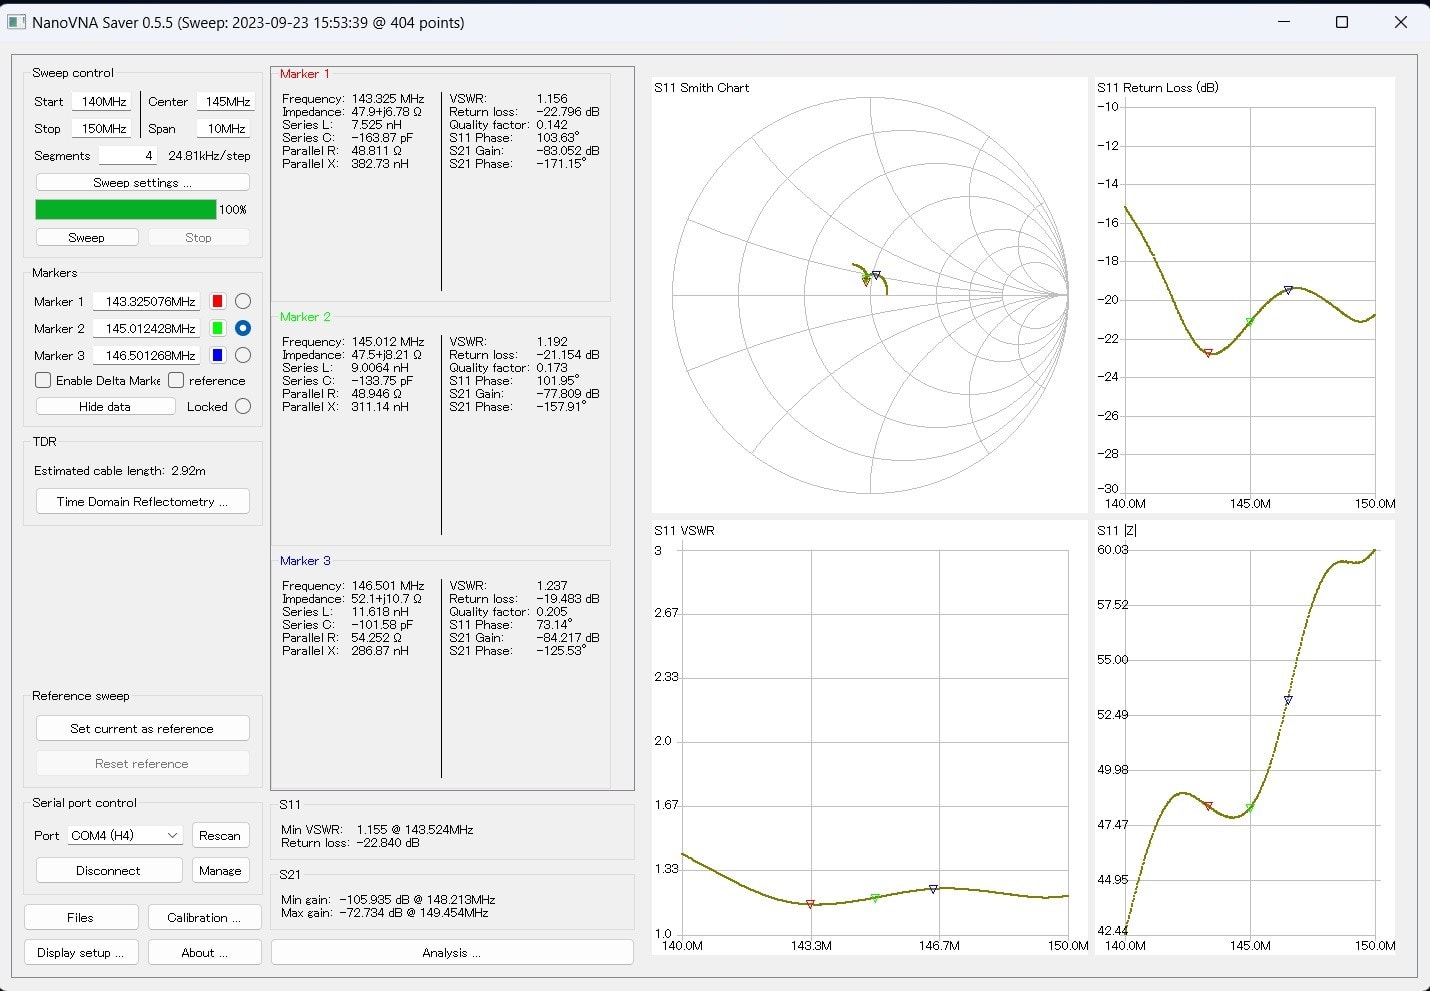
Task: Disconnect from the serial device
Action: [x=109, y=870]
